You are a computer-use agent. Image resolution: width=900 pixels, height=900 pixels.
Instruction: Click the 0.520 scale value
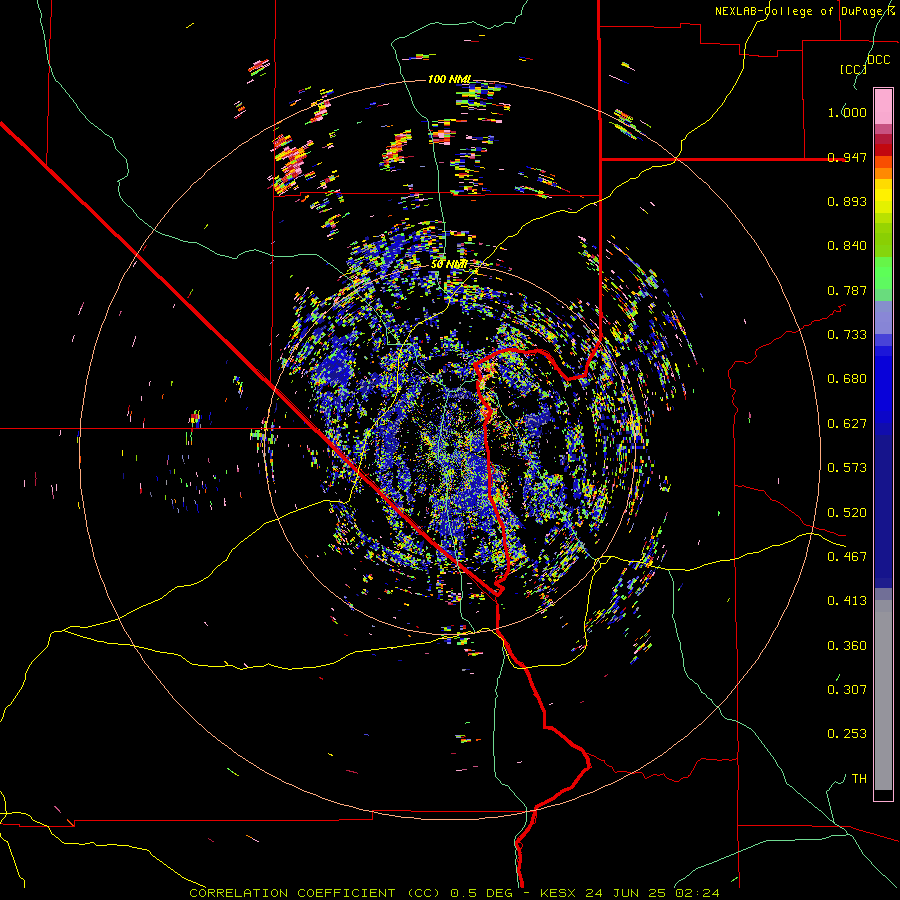point(847,513)
